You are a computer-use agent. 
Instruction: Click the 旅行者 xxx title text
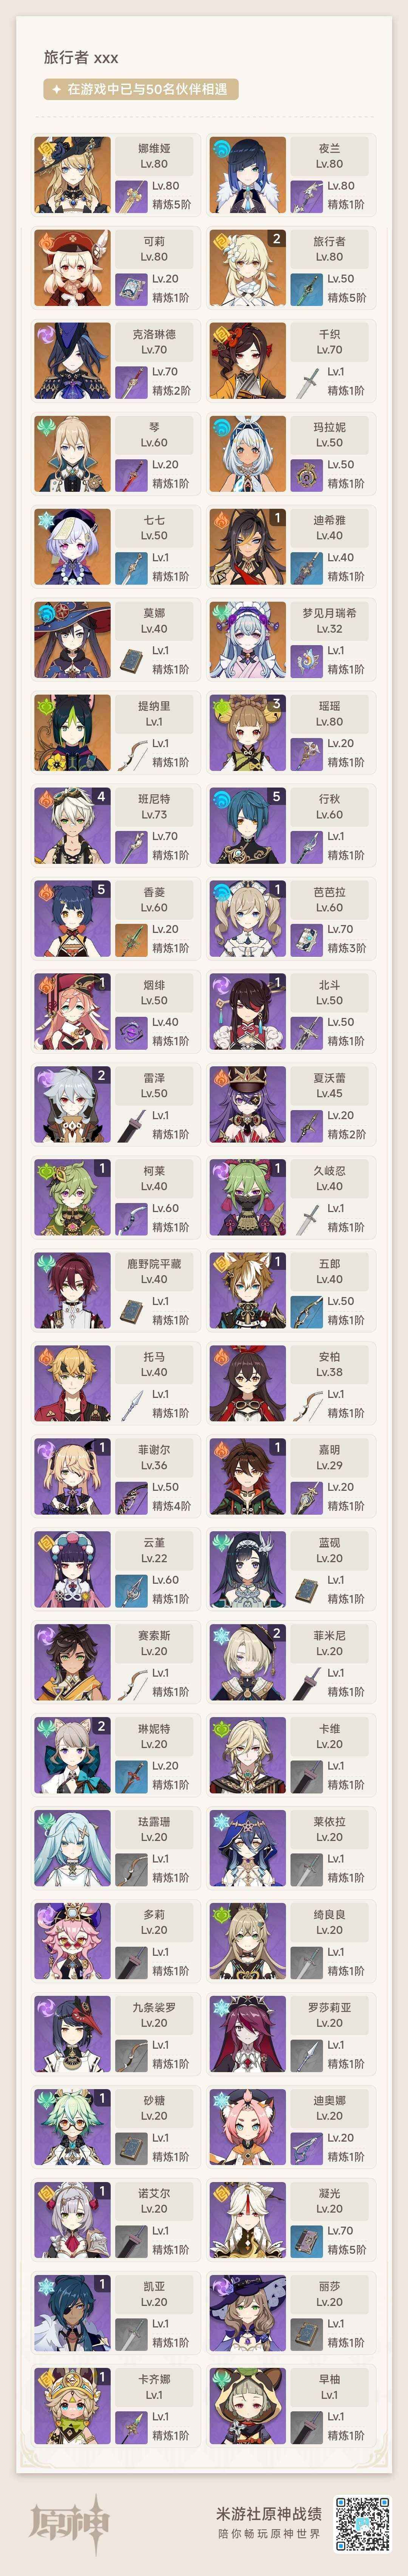tap(81, 58)
